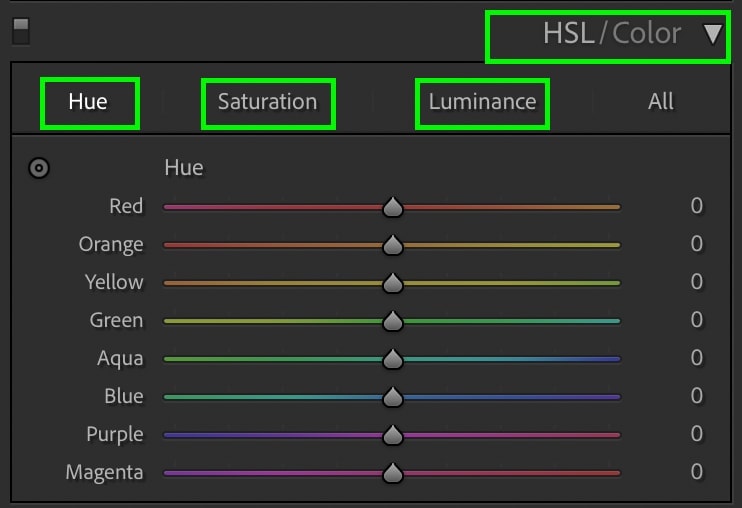The image size is (742, 508).
Task: Click the Red hue value field
Action: click(696, 207)
